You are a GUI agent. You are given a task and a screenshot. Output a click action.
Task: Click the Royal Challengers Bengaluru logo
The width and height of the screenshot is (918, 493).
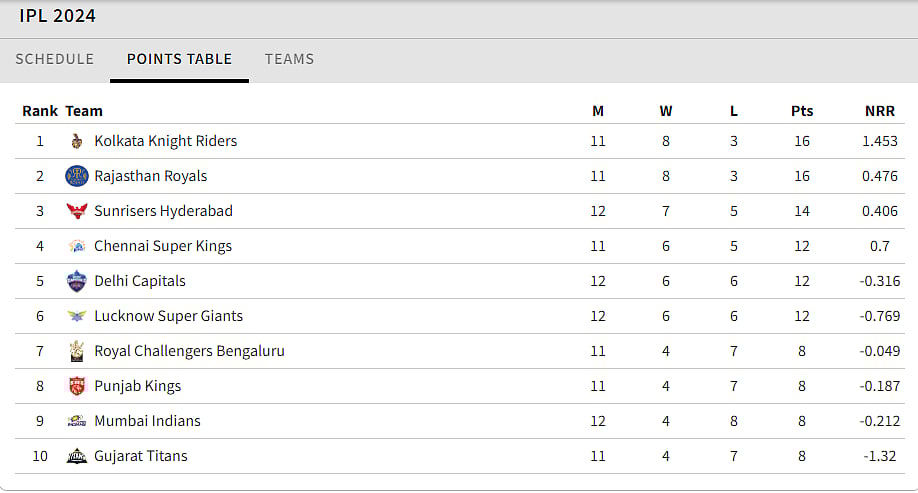tap(77, 351)
